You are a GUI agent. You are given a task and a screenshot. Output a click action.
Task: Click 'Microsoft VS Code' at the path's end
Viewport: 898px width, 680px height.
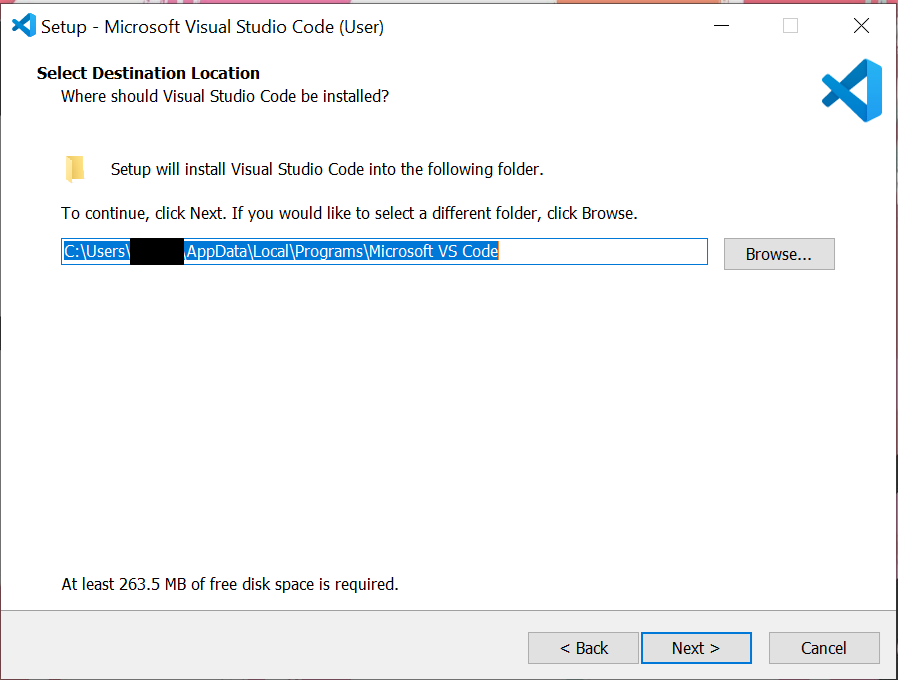pyautogui.click(x=433, y=252)
